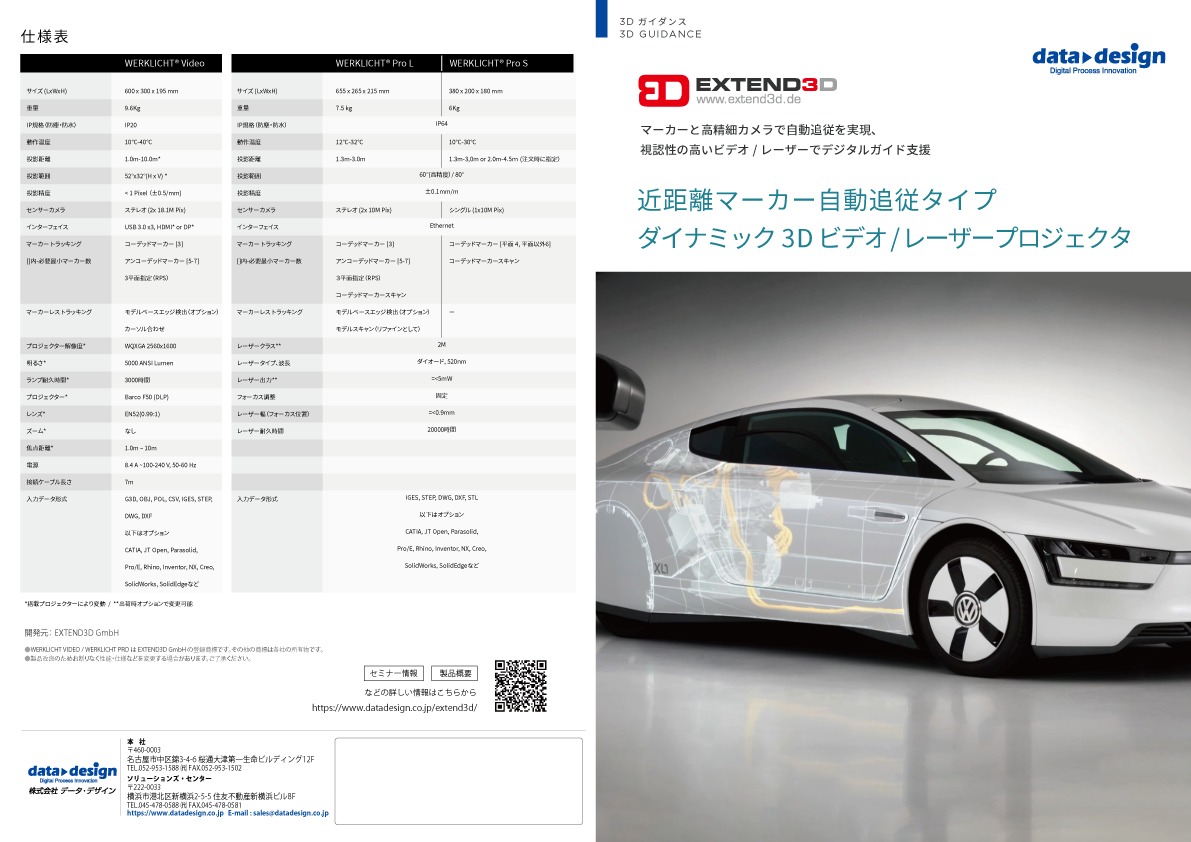Click the data design logo at top right
The width and height of the screenshot is (1191, 842).
pyautogui.click(x=1098, y=60)
